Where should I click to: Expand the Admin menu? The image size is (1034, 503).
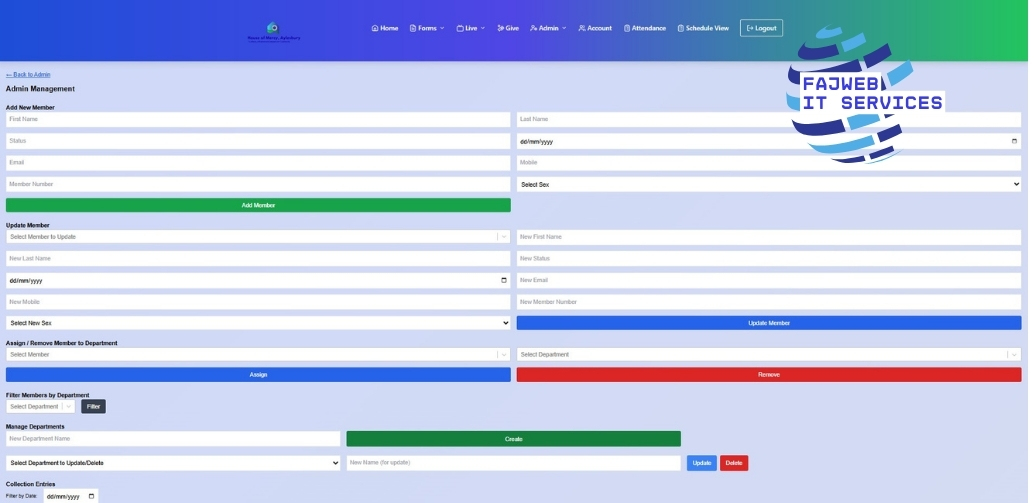pos(548,28)
